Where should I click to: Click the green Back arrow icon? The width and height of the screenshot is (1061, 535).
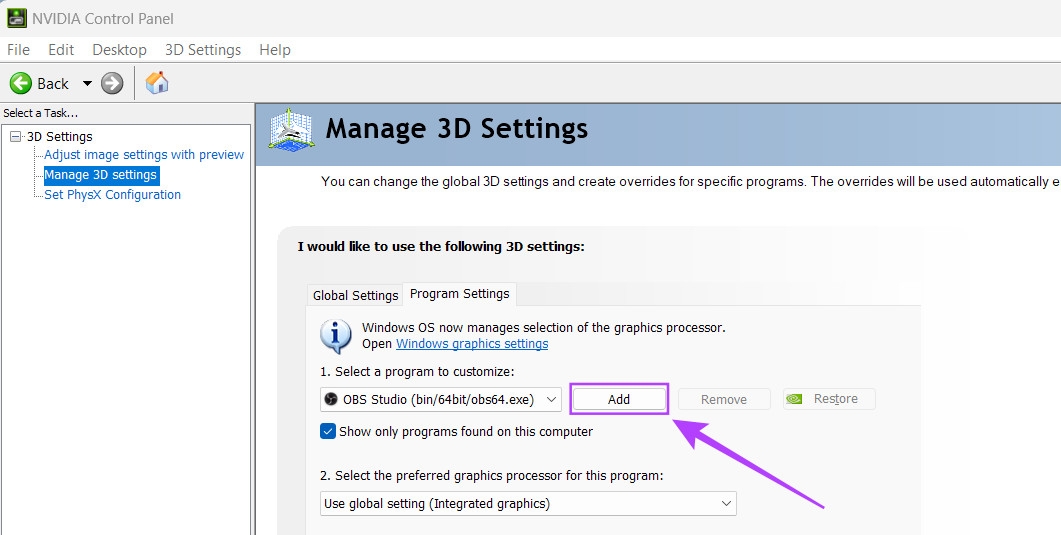(20, 83)
